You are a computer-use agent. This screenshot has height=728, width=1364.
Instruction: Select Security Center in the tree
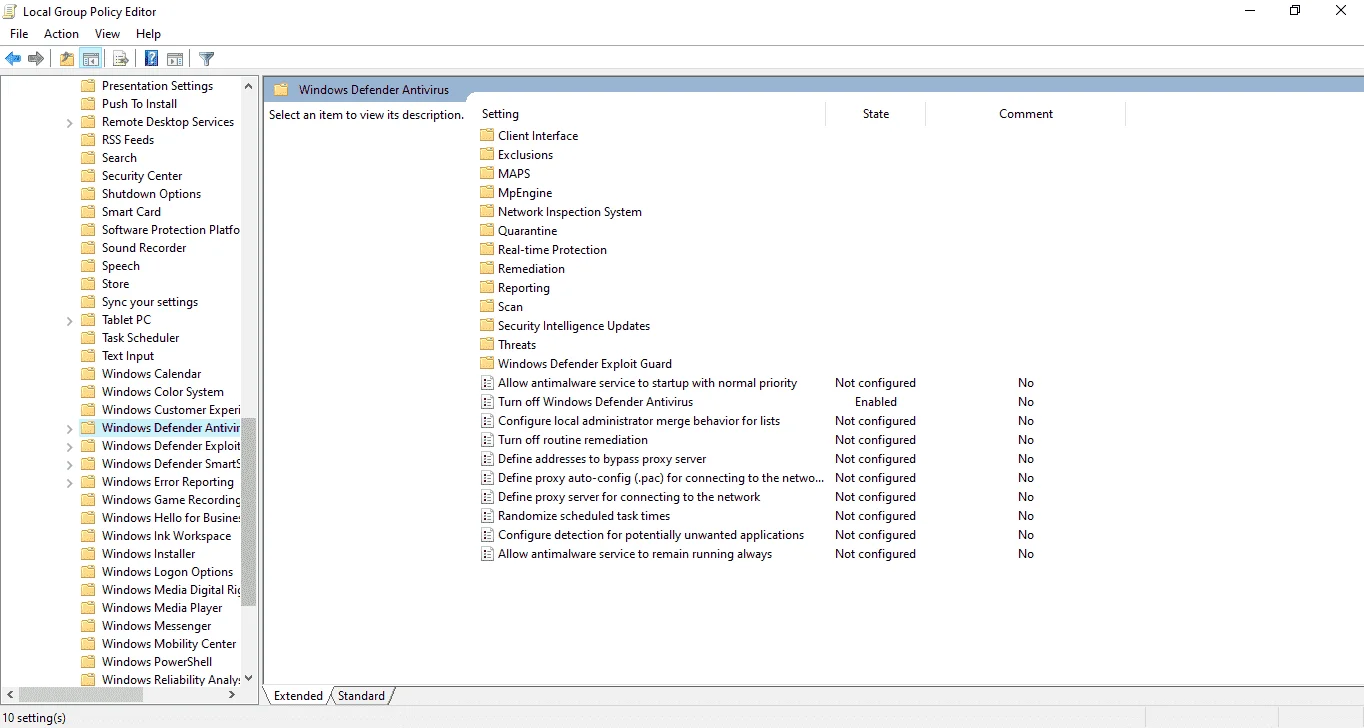(x=142, y=176)
